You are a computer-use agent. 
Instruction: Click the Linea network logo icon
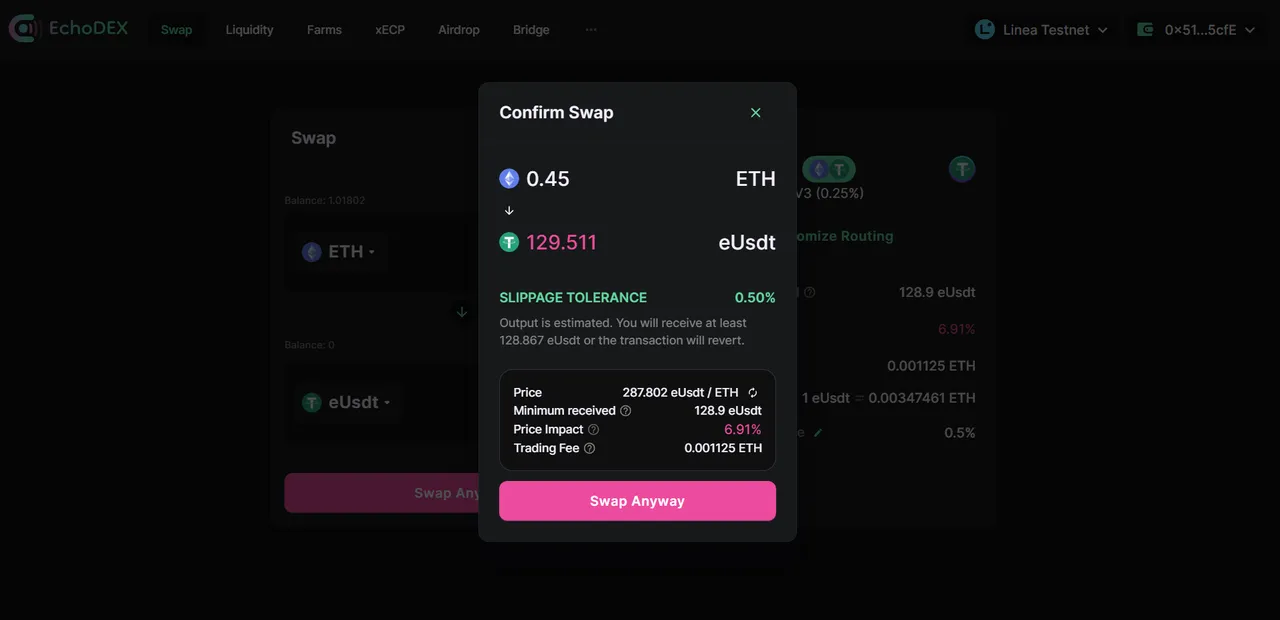985,30
